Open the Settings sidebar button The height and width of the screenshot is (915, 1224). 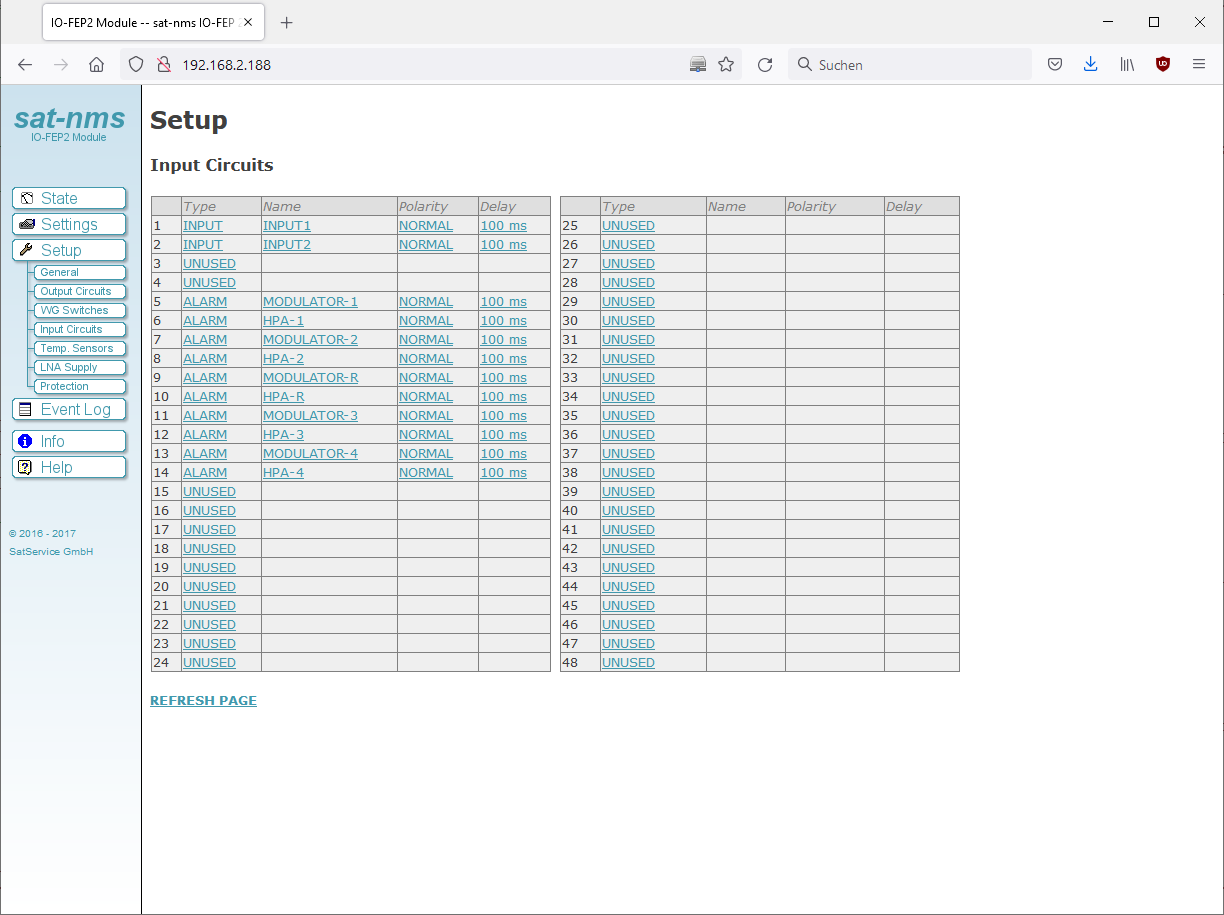pyautogui.click(x=69, y=225)
